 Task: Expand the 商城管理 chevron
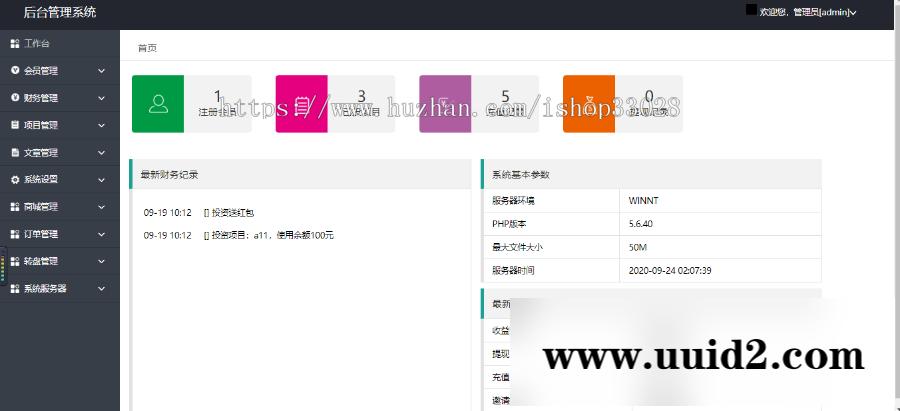102,207
